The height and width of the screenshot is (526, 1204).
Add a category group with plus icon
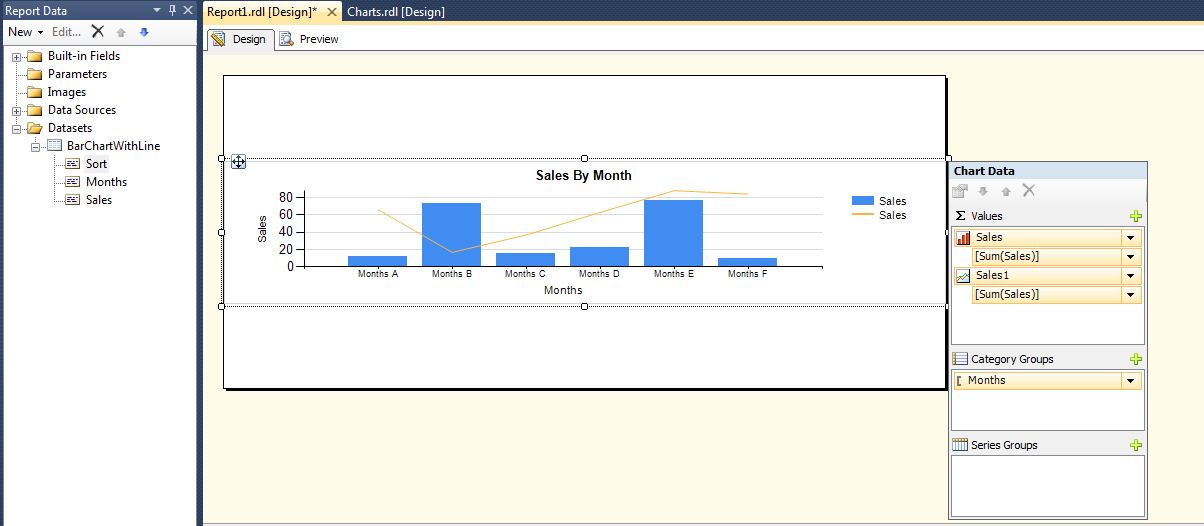[1135, 359]
